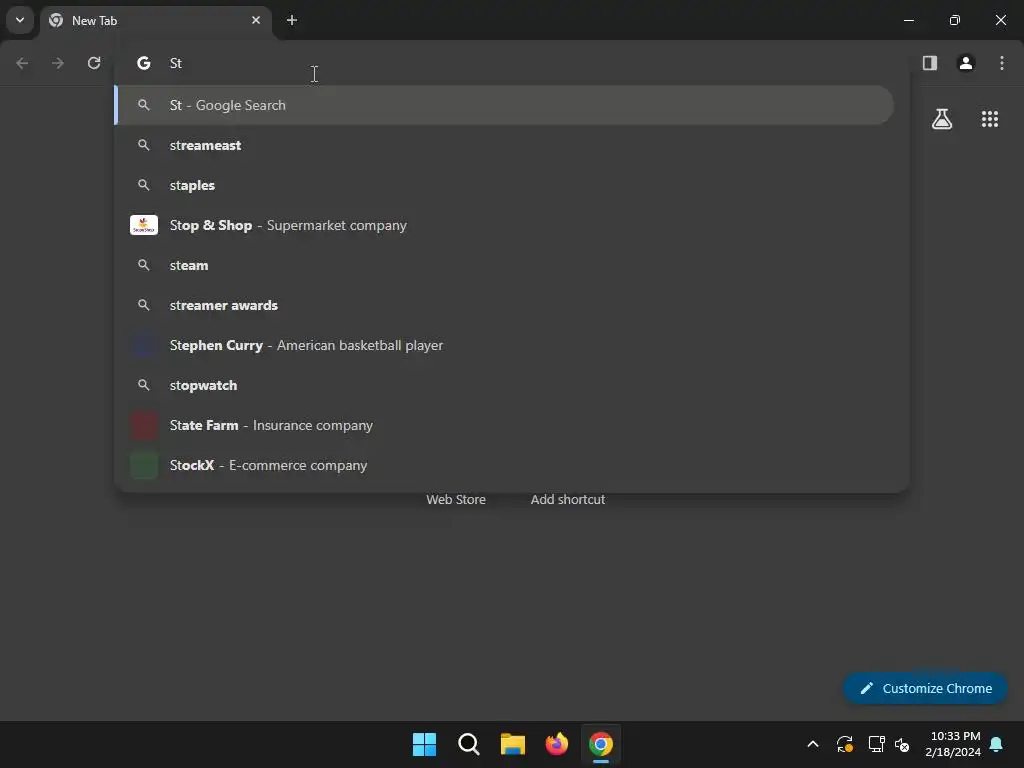Open Chrome three-dot menu
The height and width of the screenshot is (768, 1024).
point(1002,63)
